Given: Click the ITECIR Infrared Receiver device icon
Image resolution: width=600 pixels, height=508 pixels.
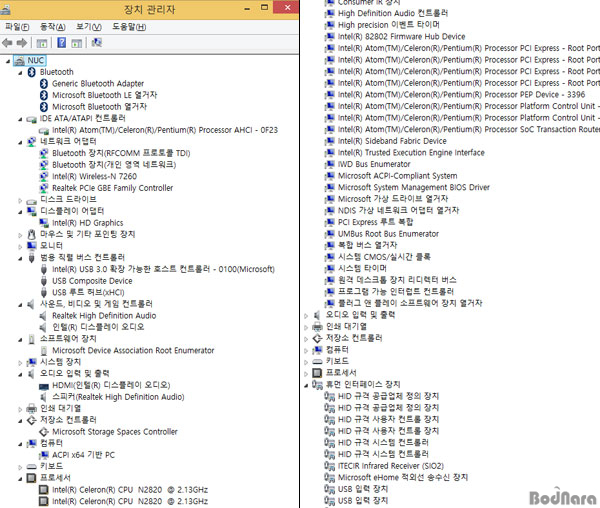Looking at the screenshot, I should coord(329,466).
